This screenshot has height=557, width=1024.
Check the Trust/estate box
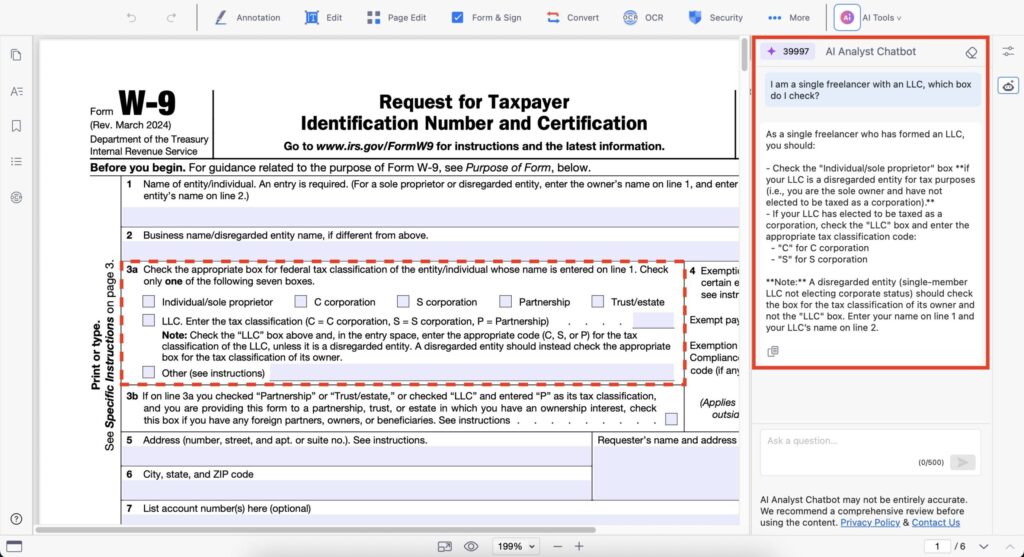pyautogui.click(x=598, y=301)
